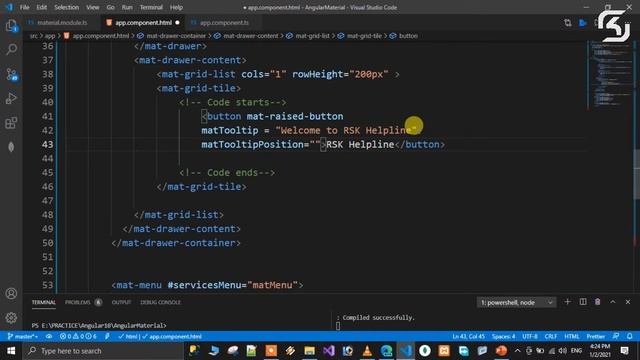Open notifications bell in status bar
The height and width of the screenshot is (360, 640).
(x=630, y=336)
